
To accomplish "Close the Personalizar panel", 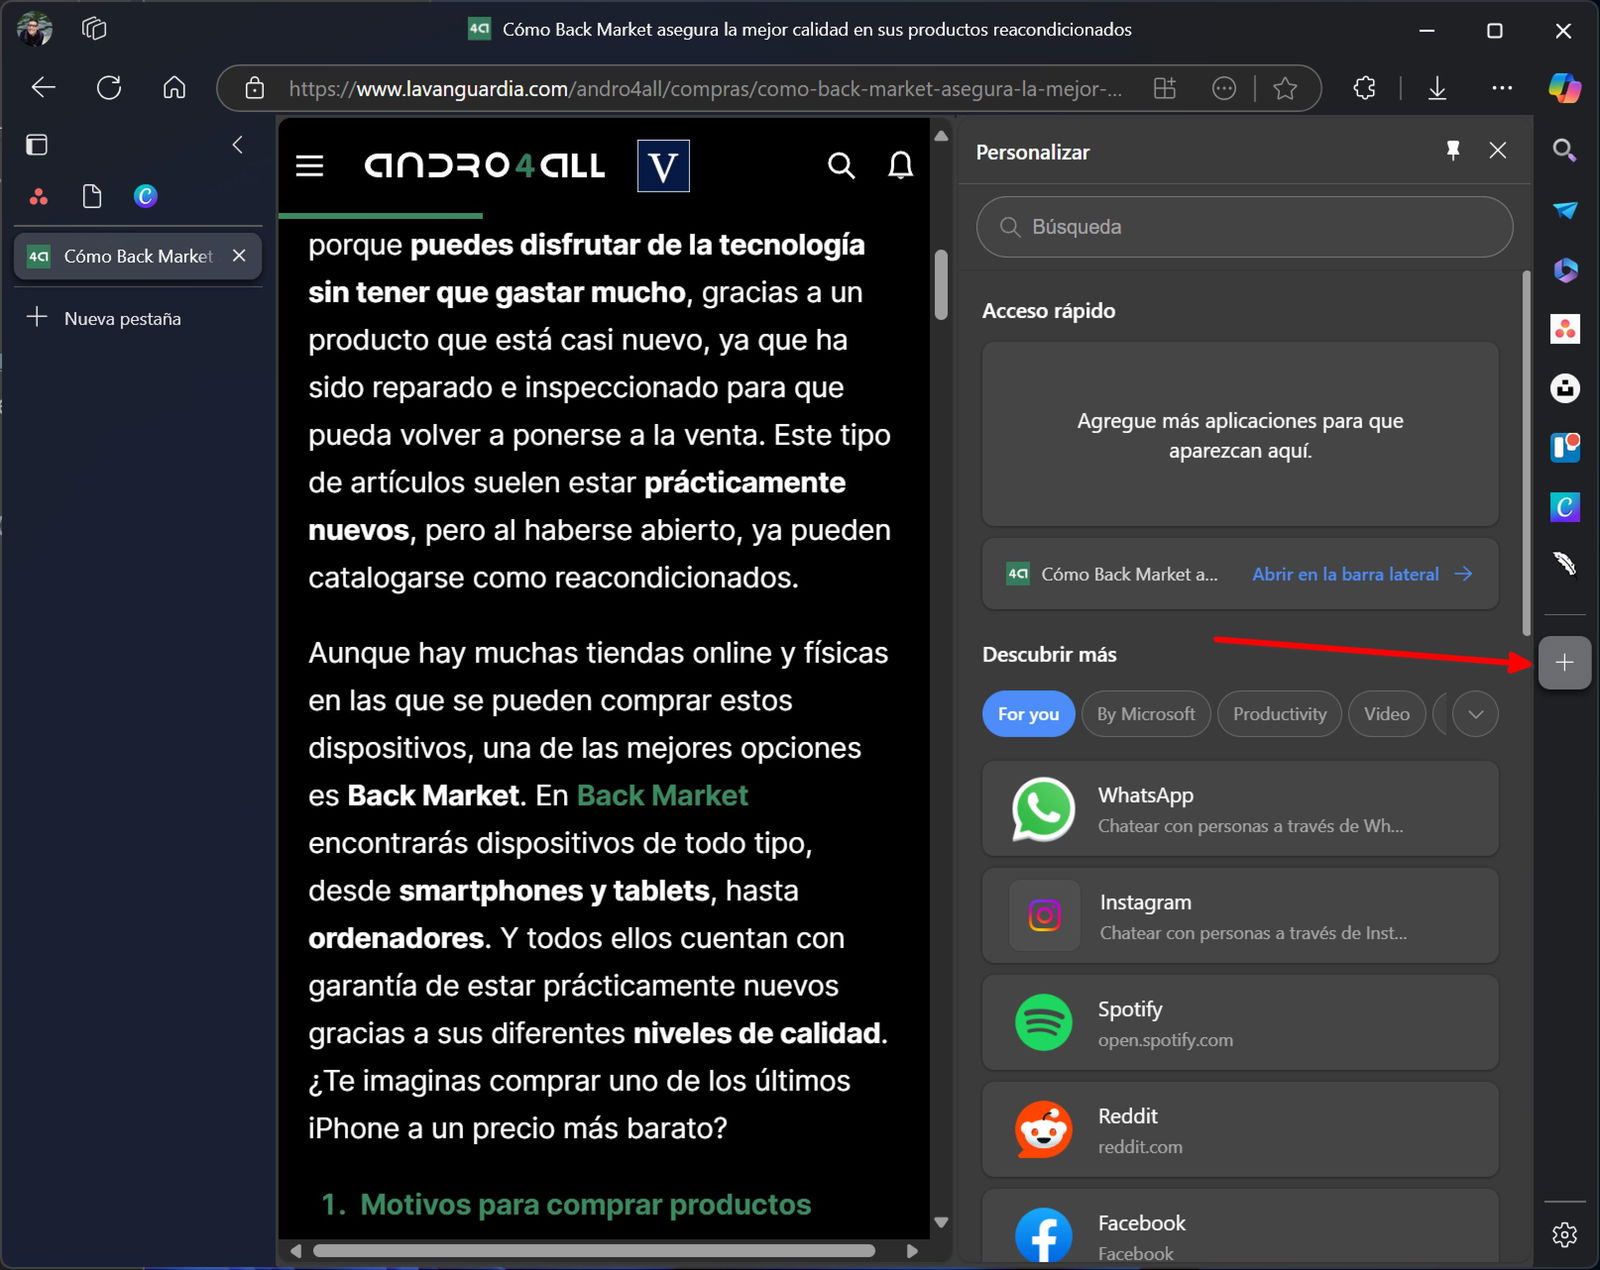I will point(1498,150).
